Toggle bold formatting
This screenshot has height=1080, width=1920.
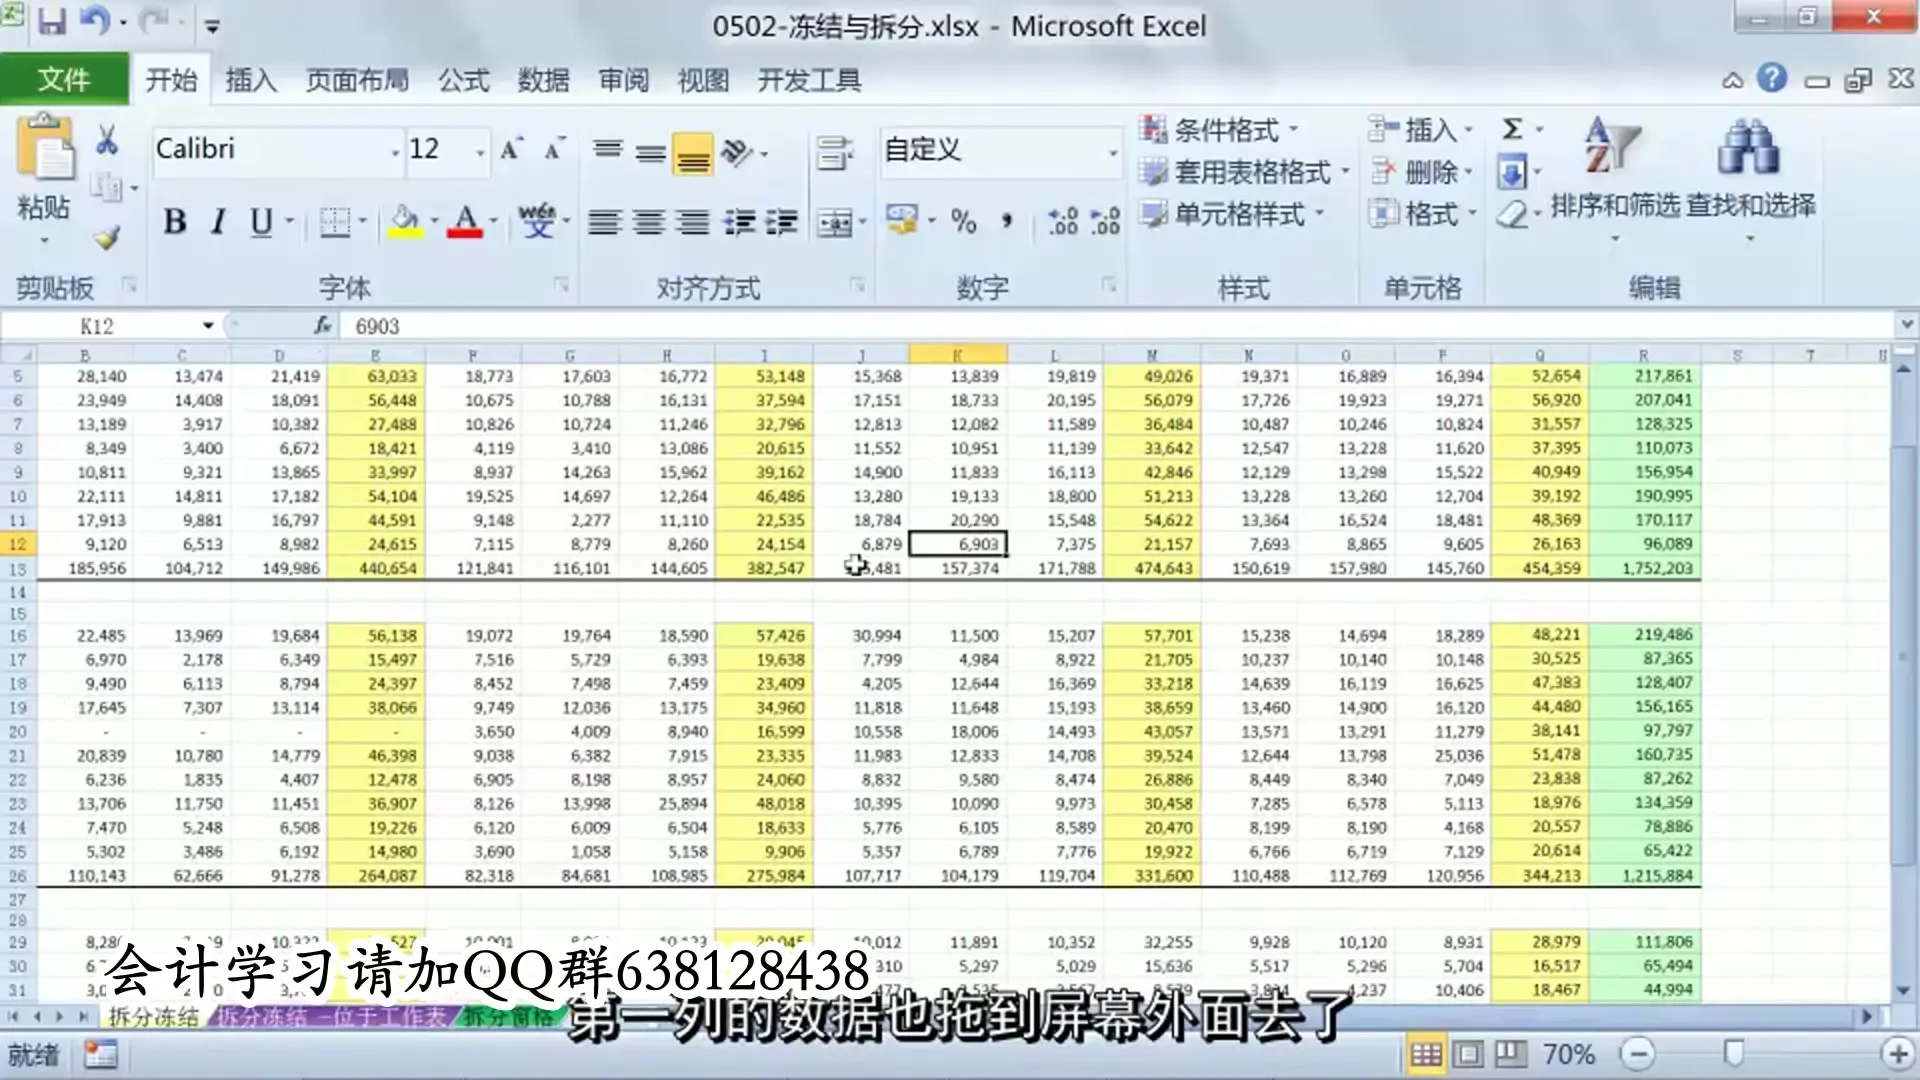pos(176,222)
